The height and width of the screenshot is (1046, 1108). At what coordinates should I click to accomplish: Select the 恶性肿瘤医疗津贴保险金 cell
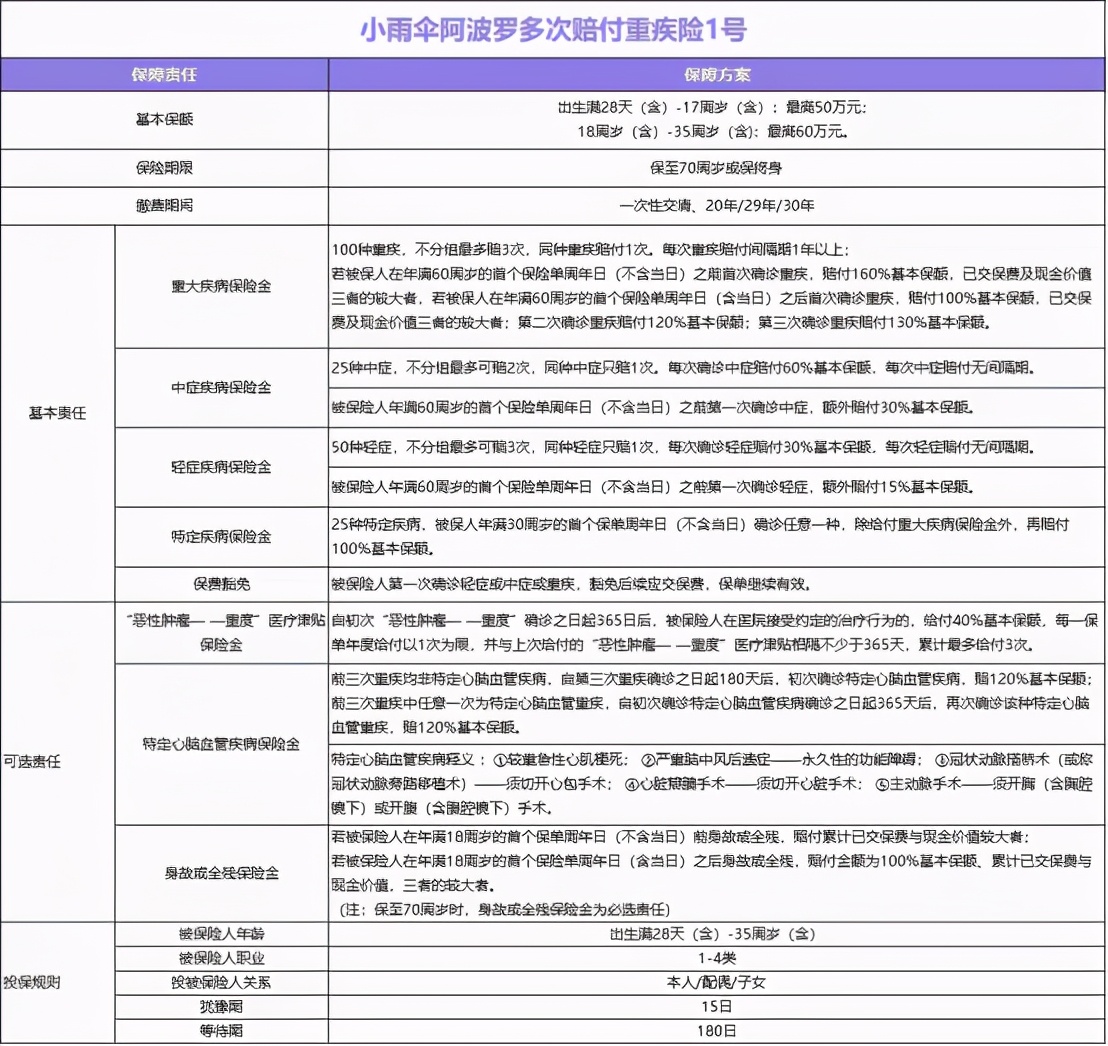221,632
